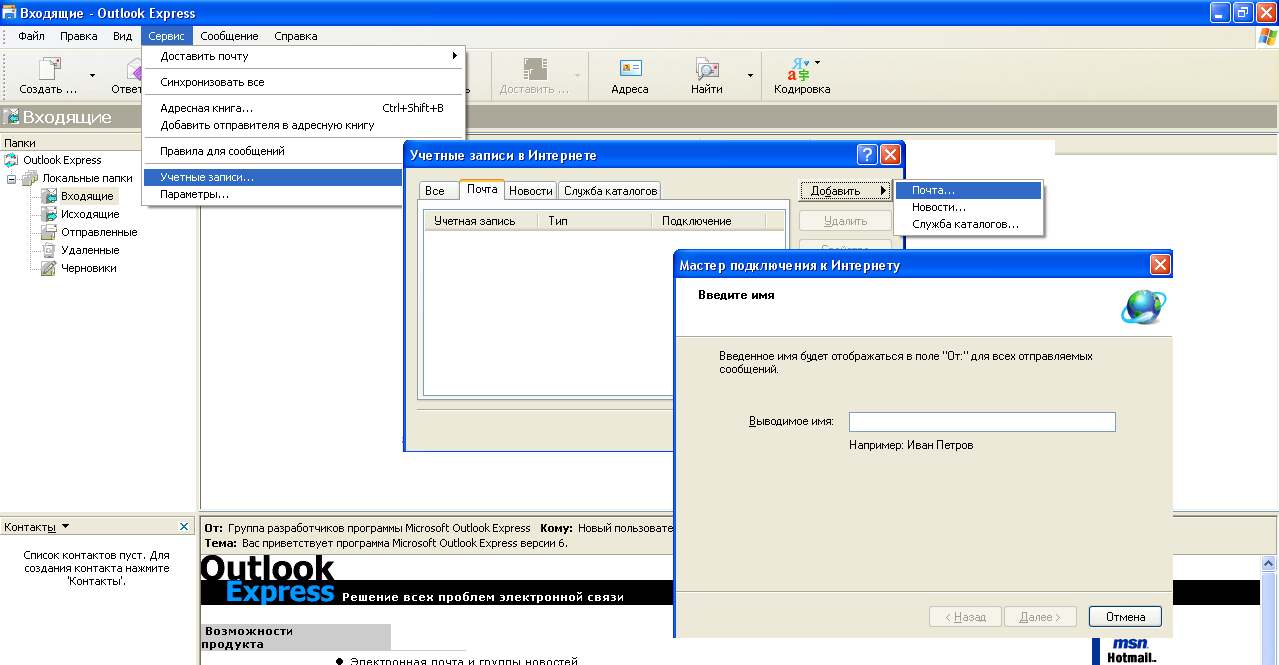Click the scroll-up arrow of the preview pane

1270,563
